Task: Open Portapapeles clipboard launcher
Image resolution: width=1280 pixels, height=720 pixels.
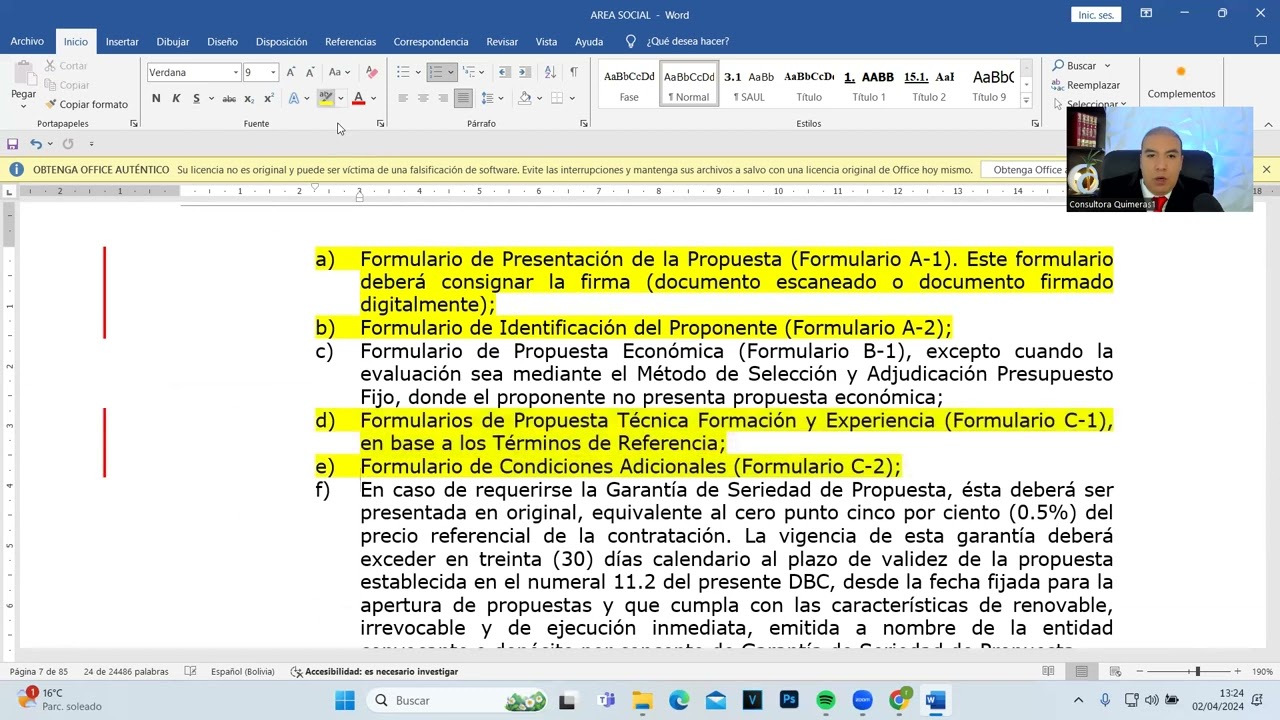Action: tap(133, 124)
